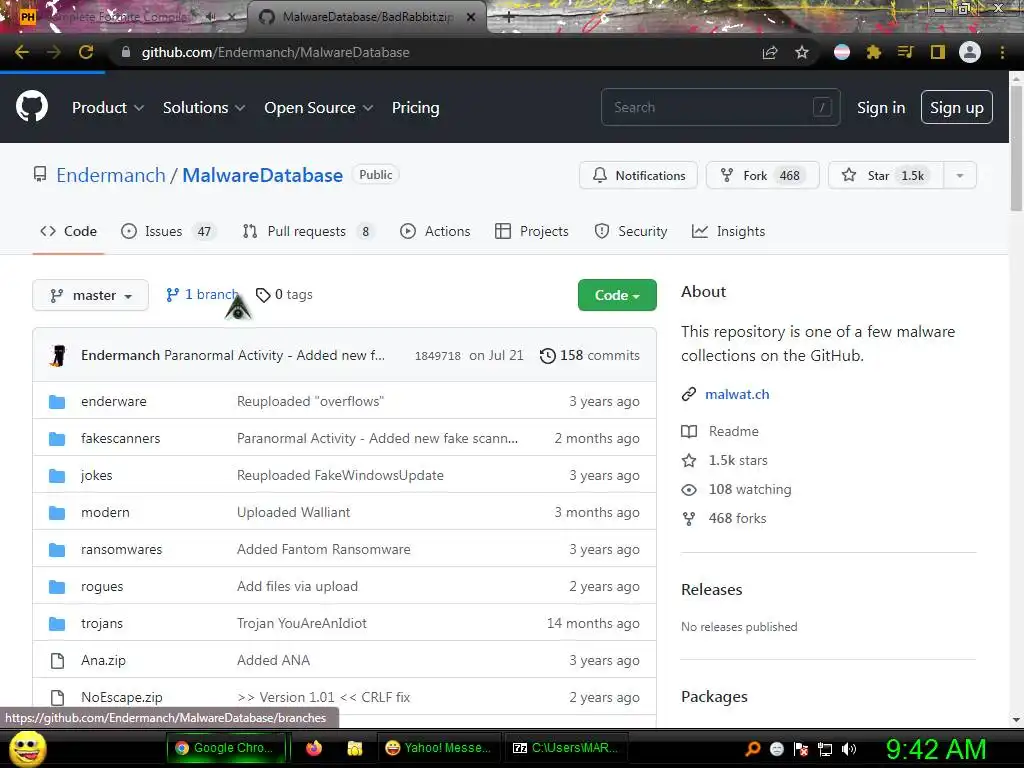The width and height of the screenshot is (1024, 768).
Task: Open the MalwareDatabase repository link
Action: [263, 175]
